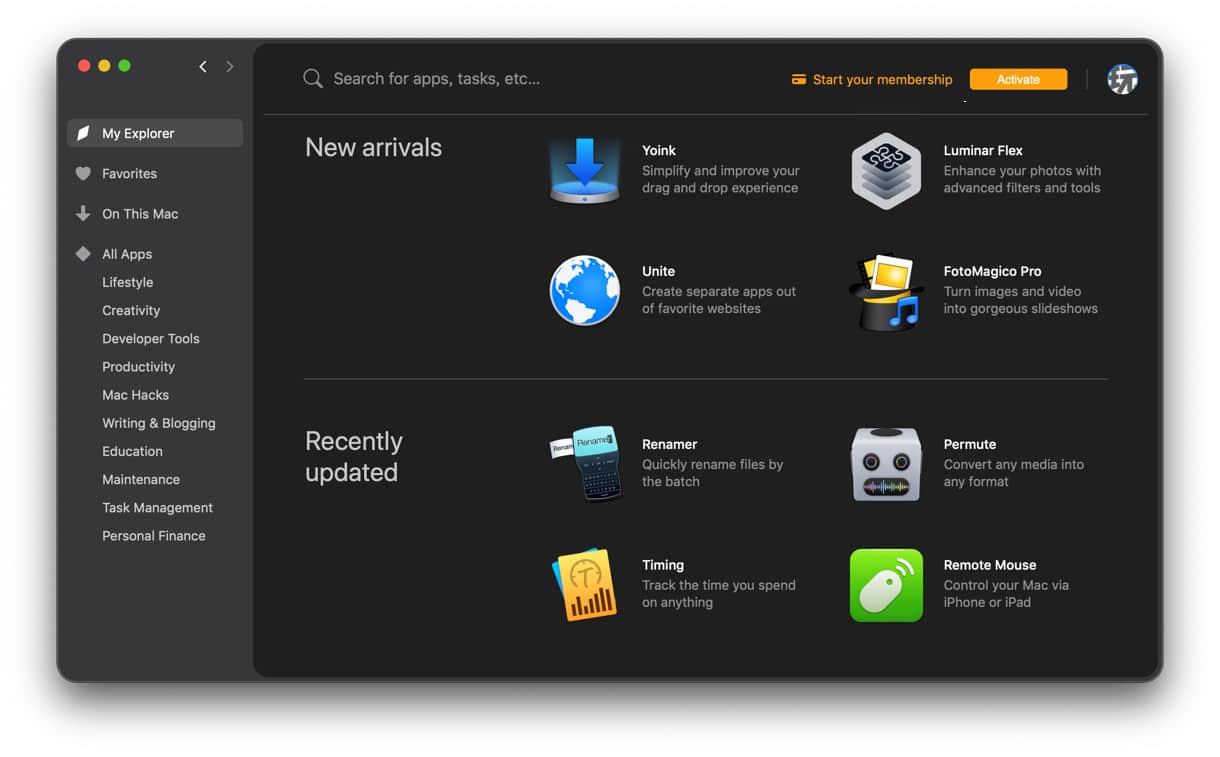Click 'Quickly rename files by the batch' text

[713, 473]
